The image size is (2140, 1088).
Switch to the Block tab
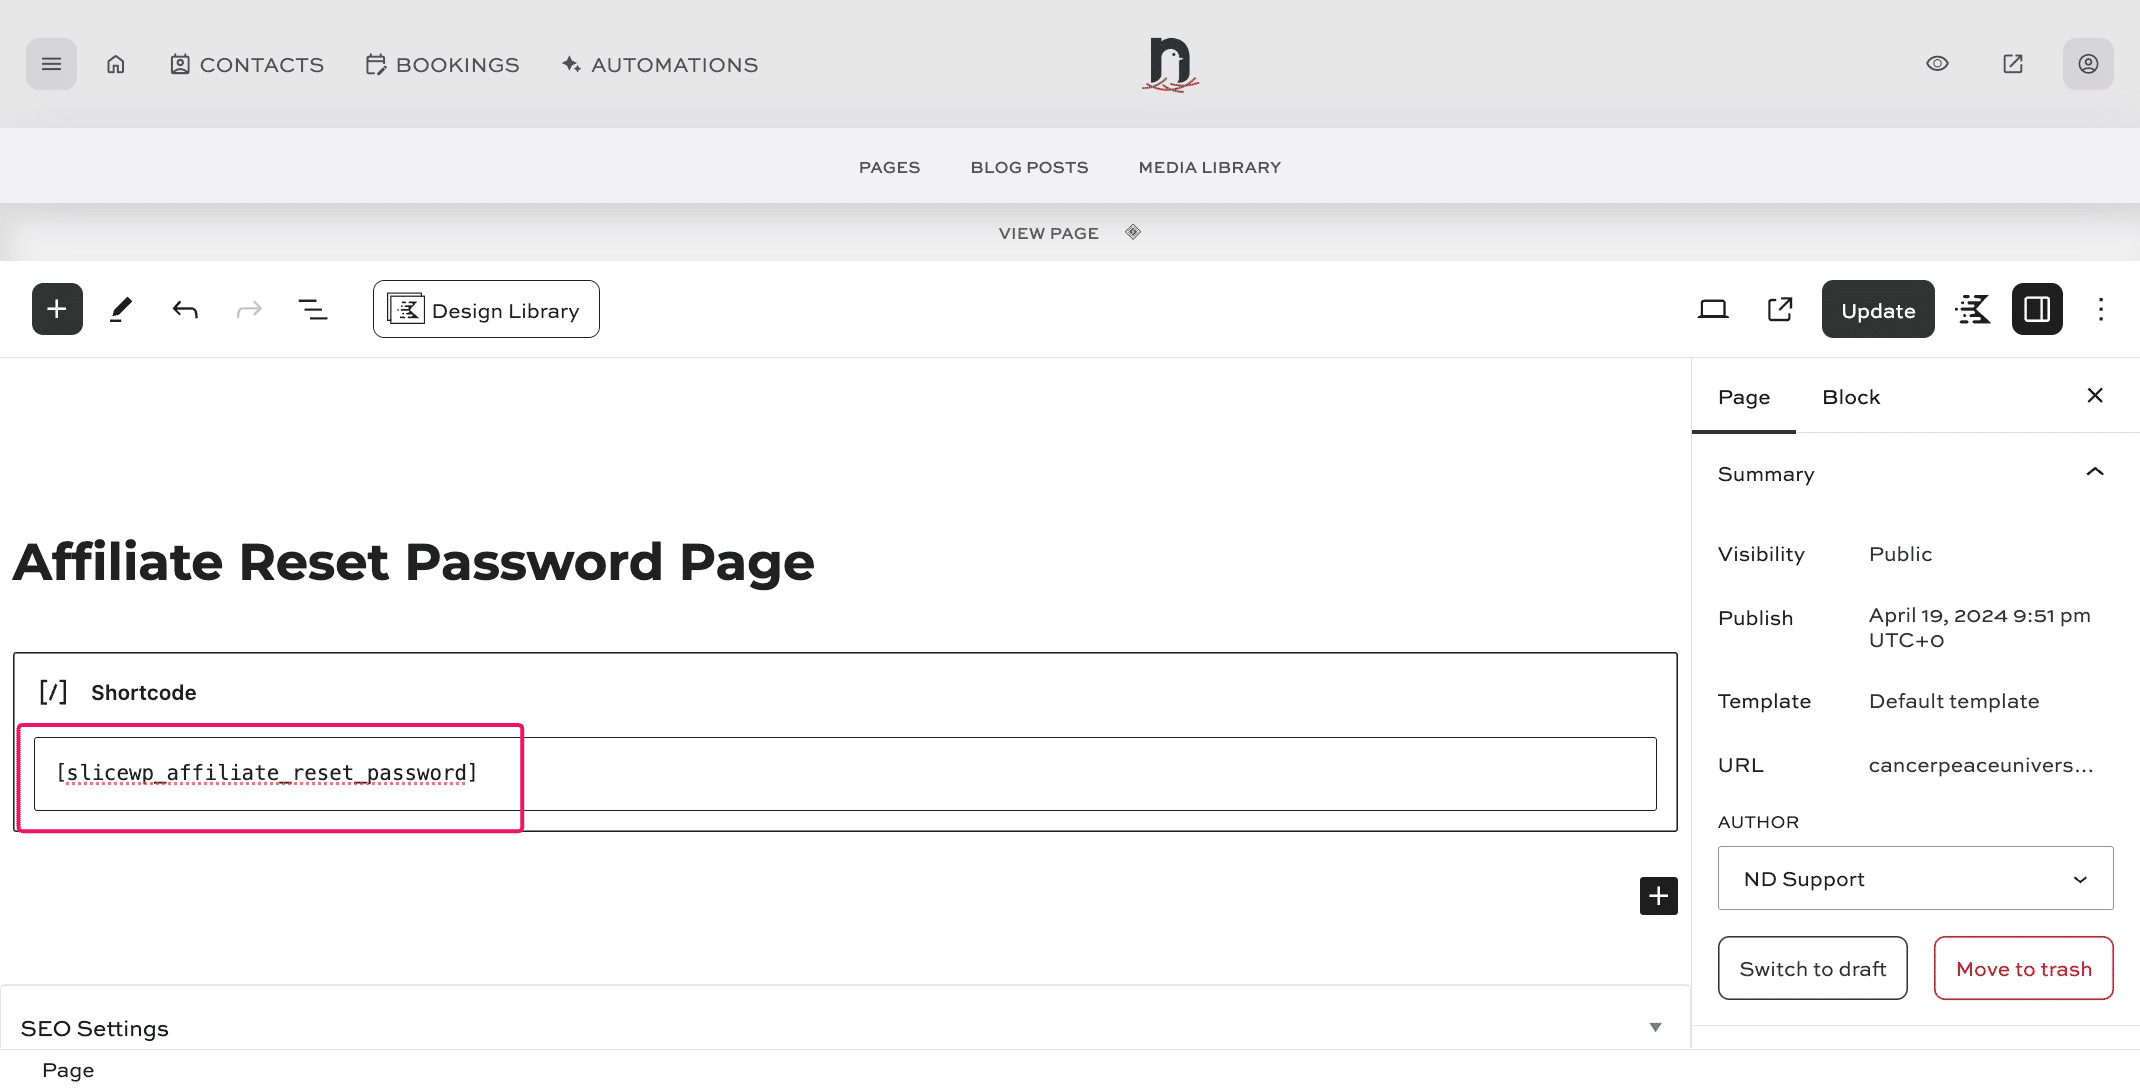[1851, 397]
